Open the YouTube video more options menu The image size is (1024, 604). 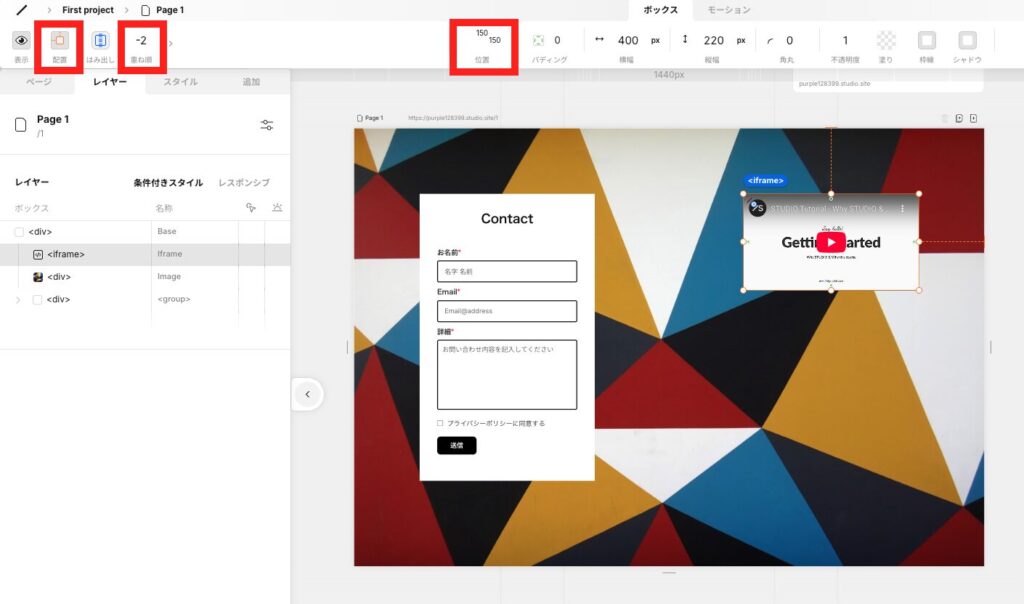903,208
